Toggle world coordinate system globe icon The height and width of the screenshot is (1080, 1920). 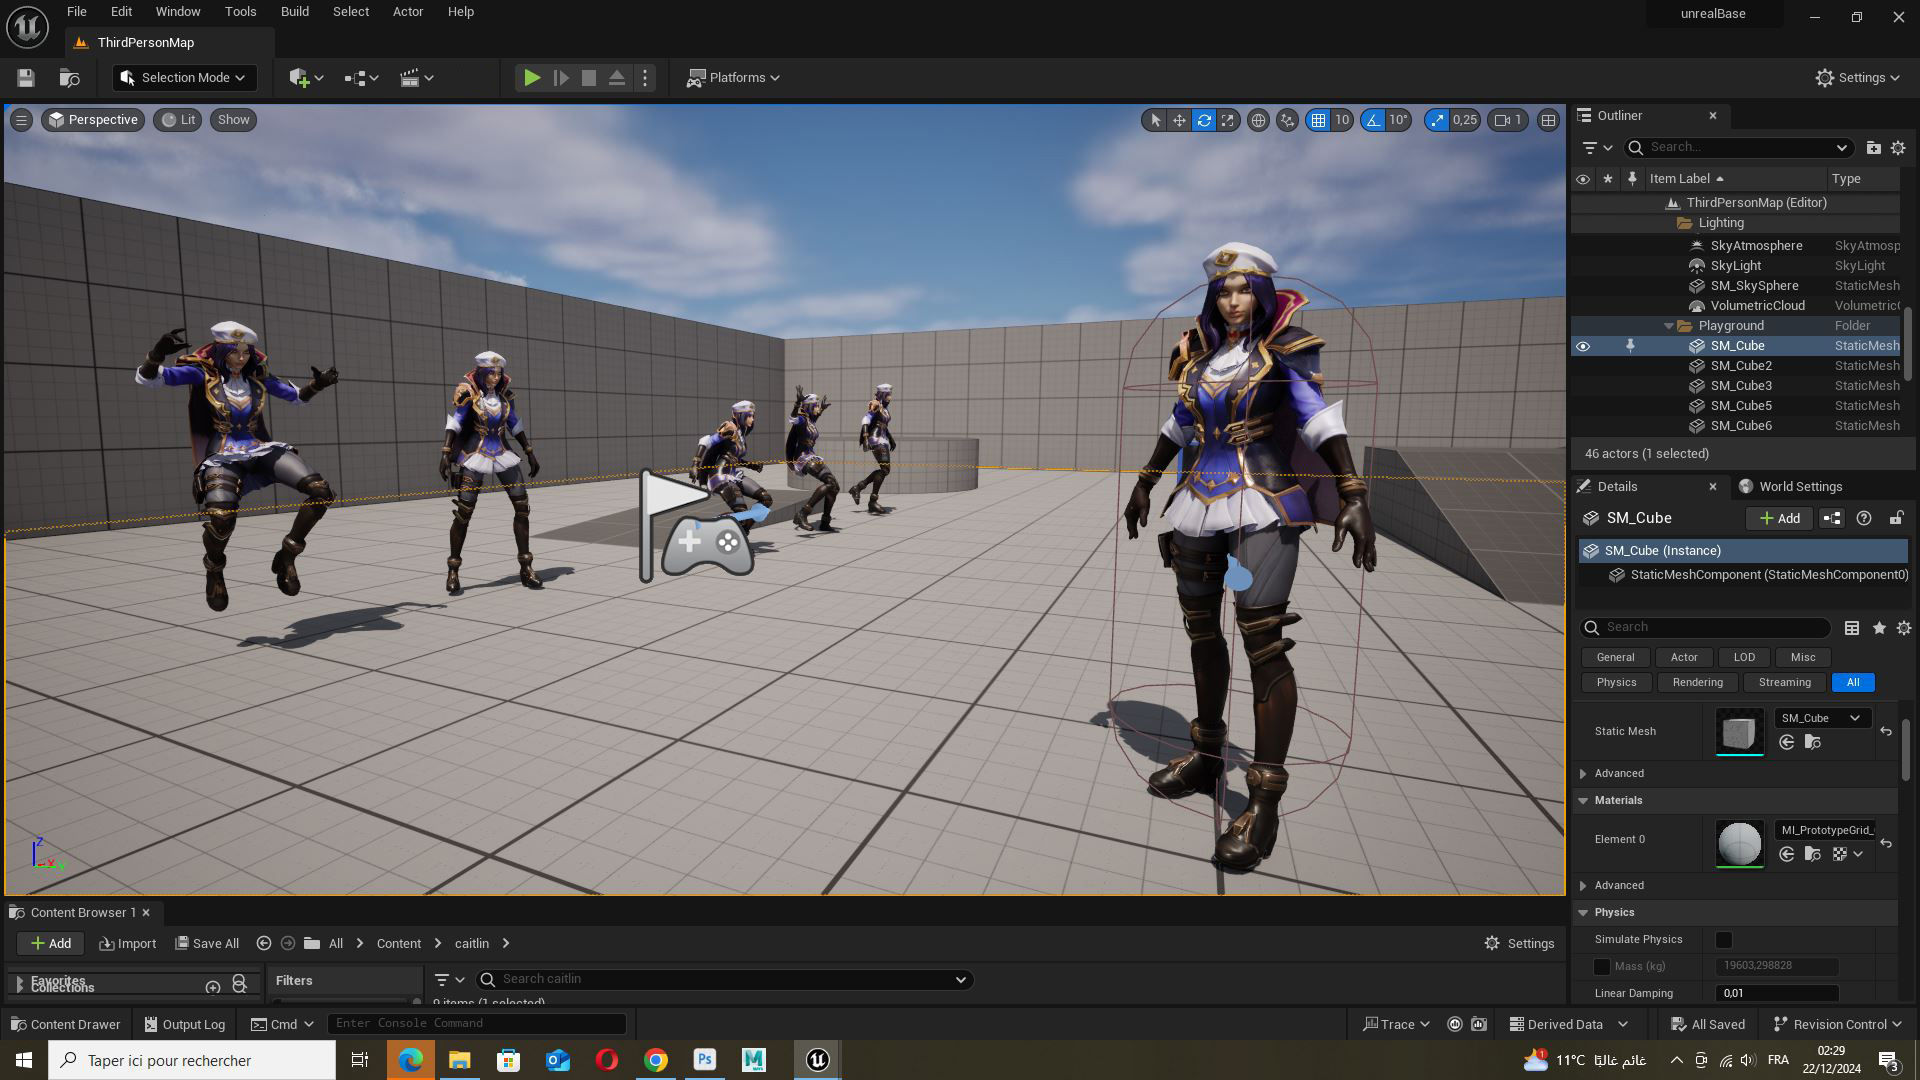[x=1258, y=120]
